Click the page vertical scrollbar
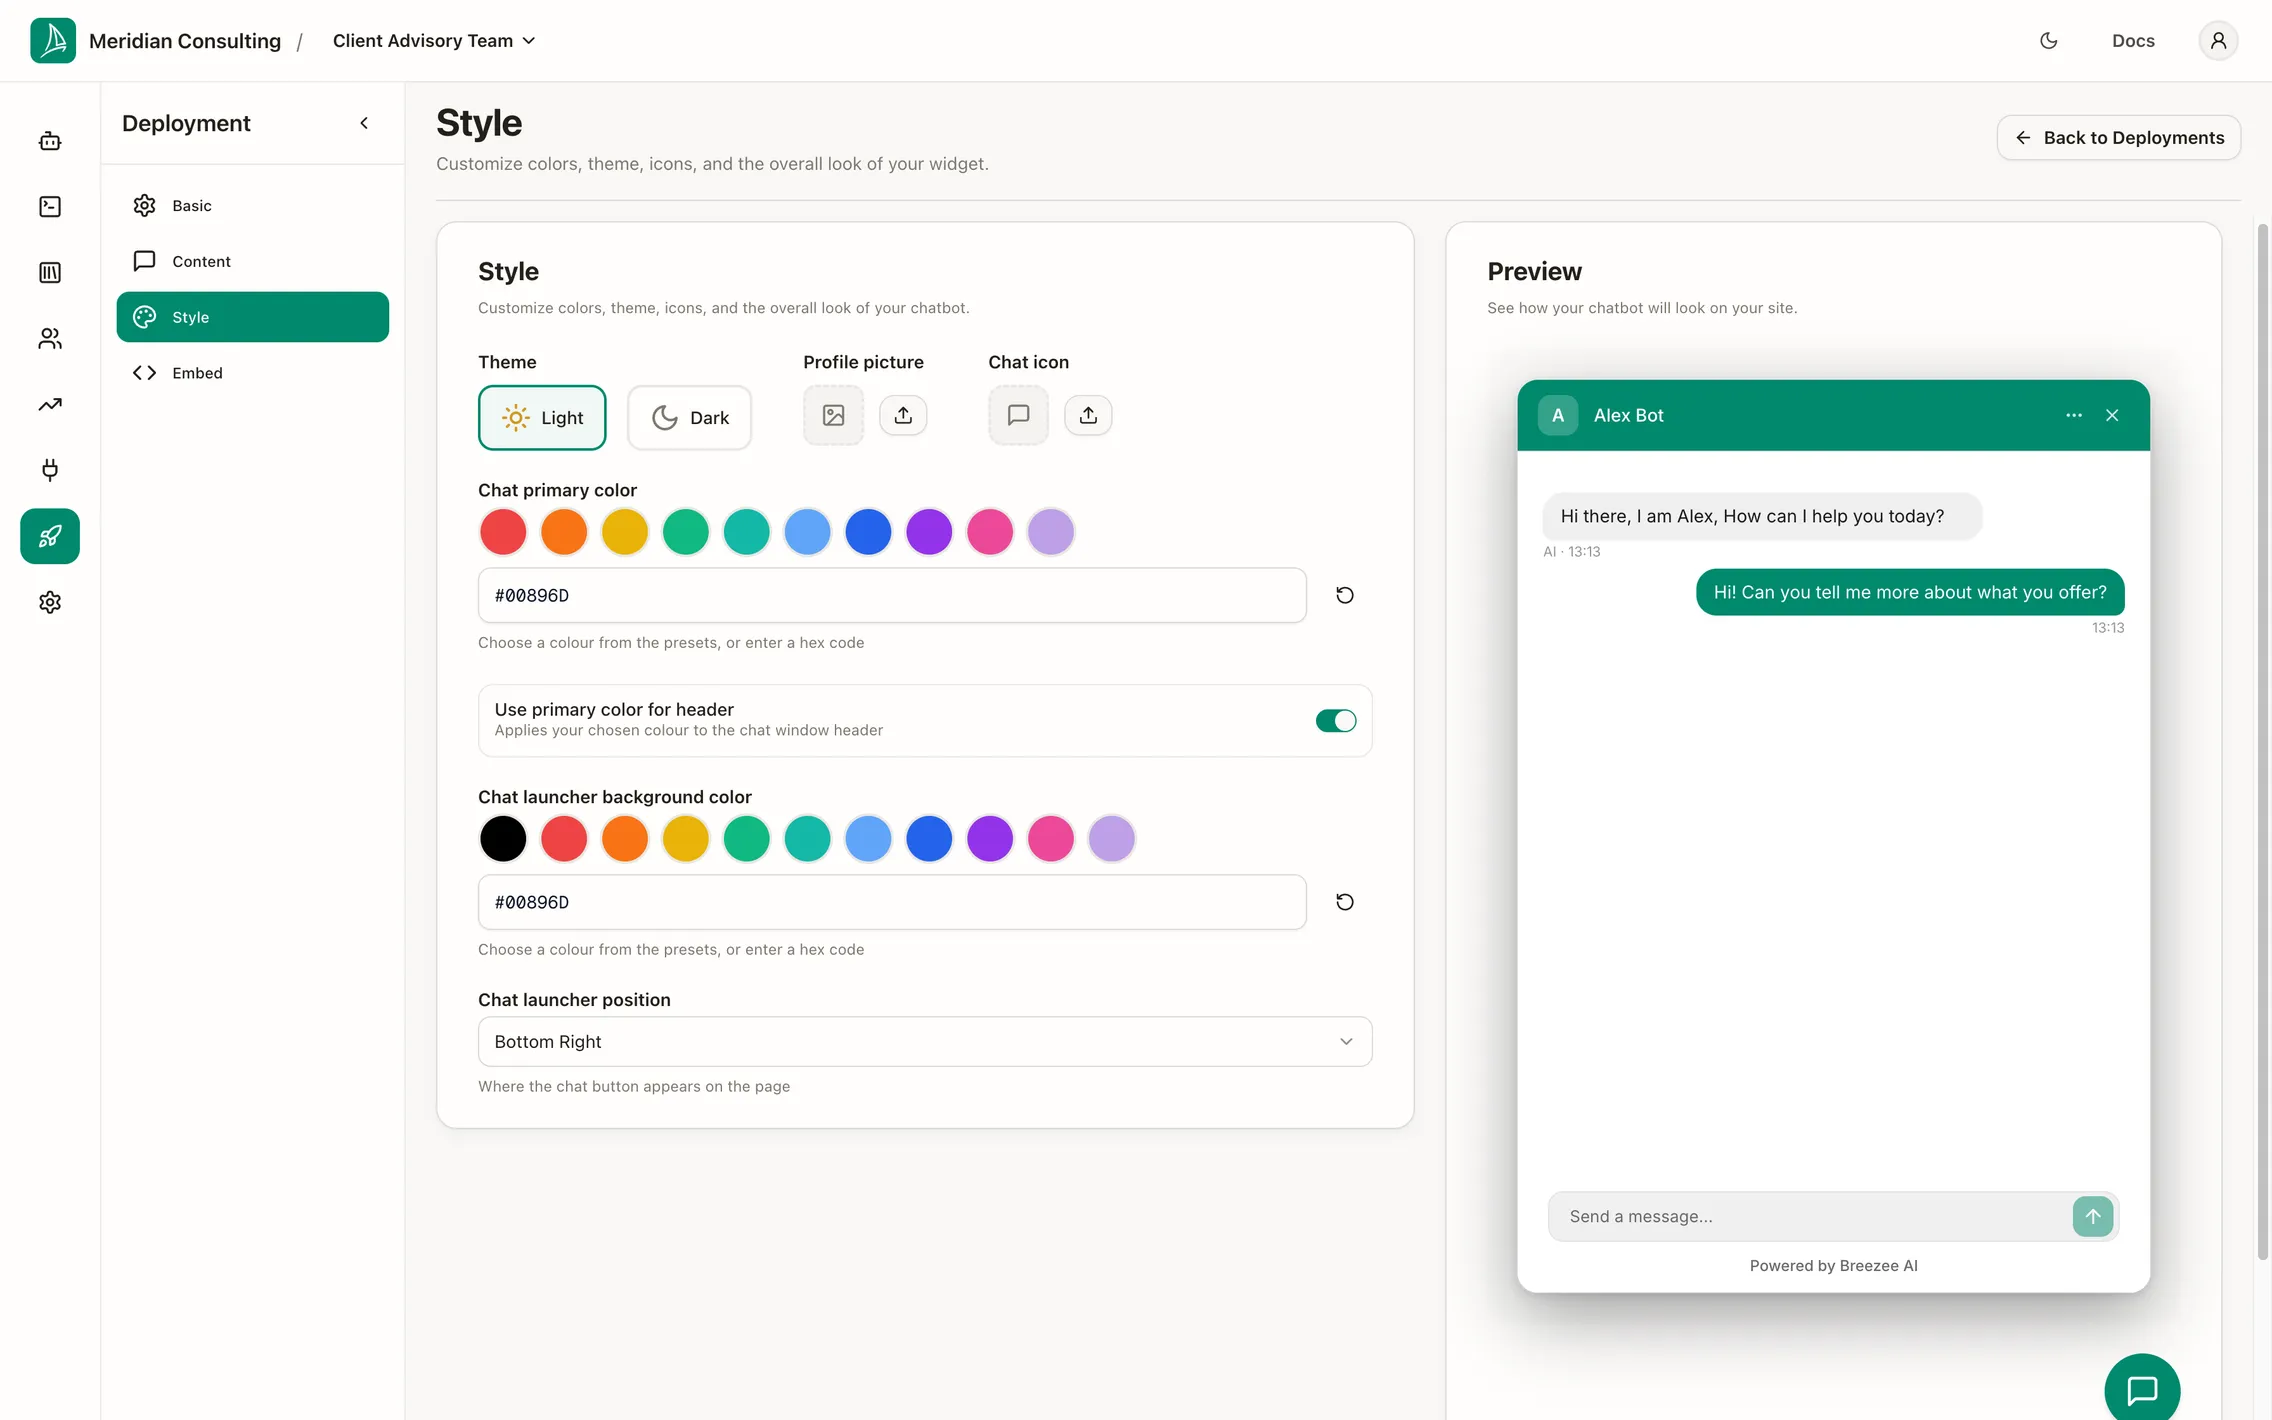The image size is (2272, 1420). point(2263,742)
